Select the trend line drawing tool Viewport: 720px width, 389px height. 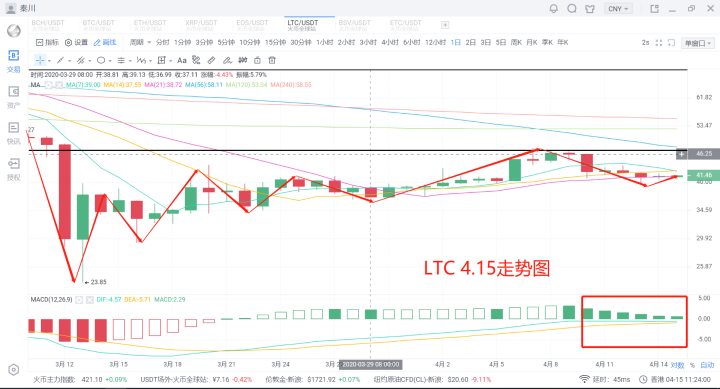tap(61, 60)
